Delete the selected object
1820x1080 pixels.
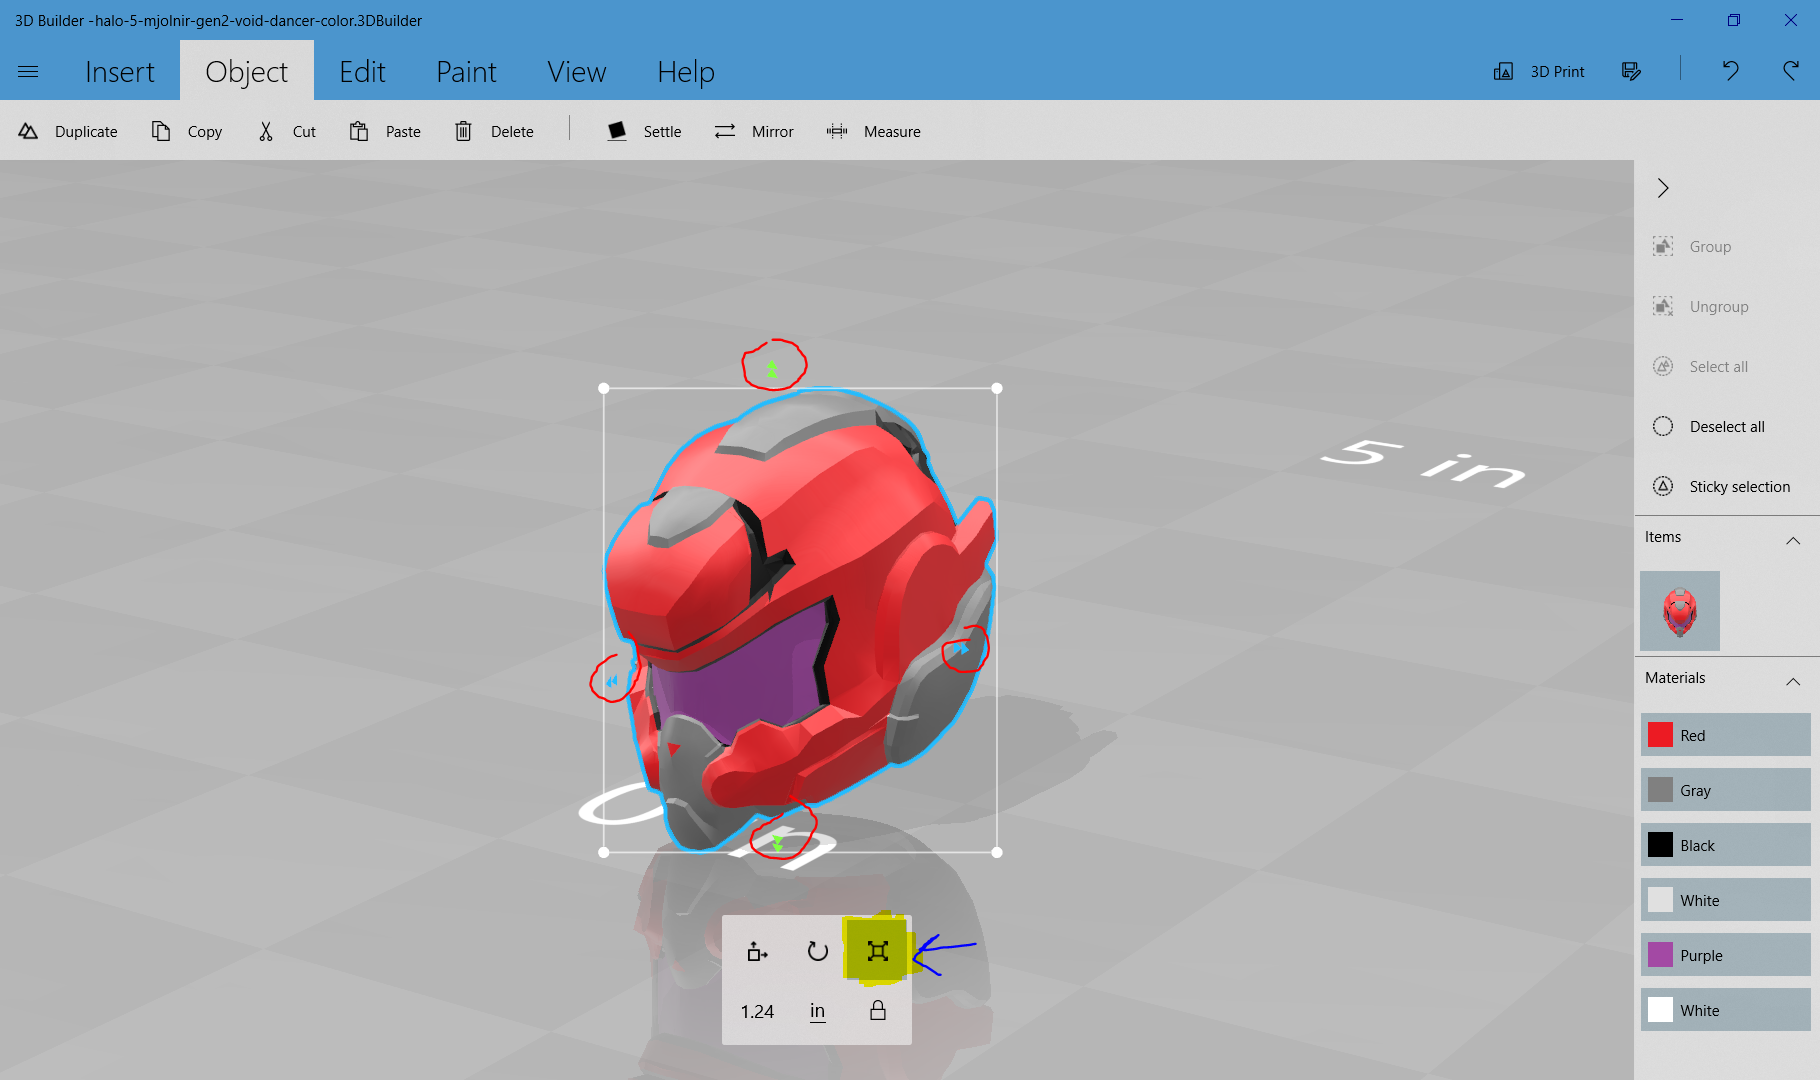494,131
